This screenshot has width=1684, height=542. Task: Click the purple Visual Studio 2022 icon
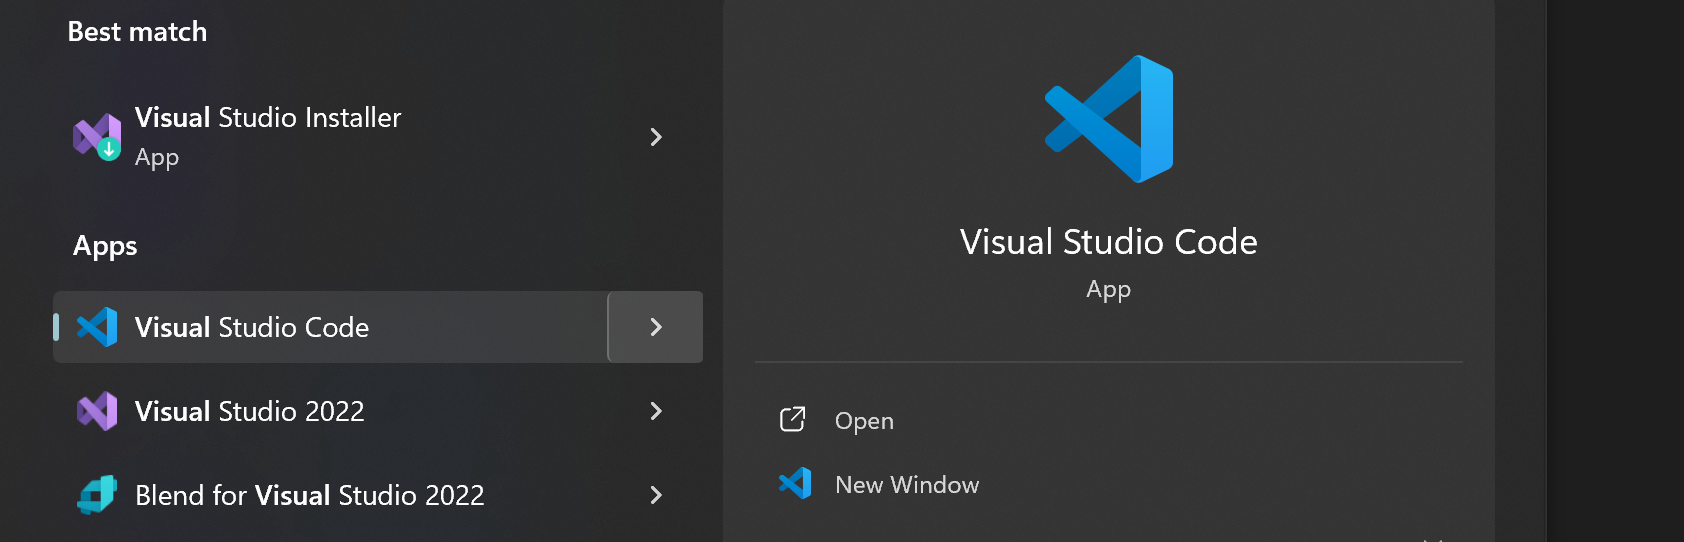click(x=97, y=411)
